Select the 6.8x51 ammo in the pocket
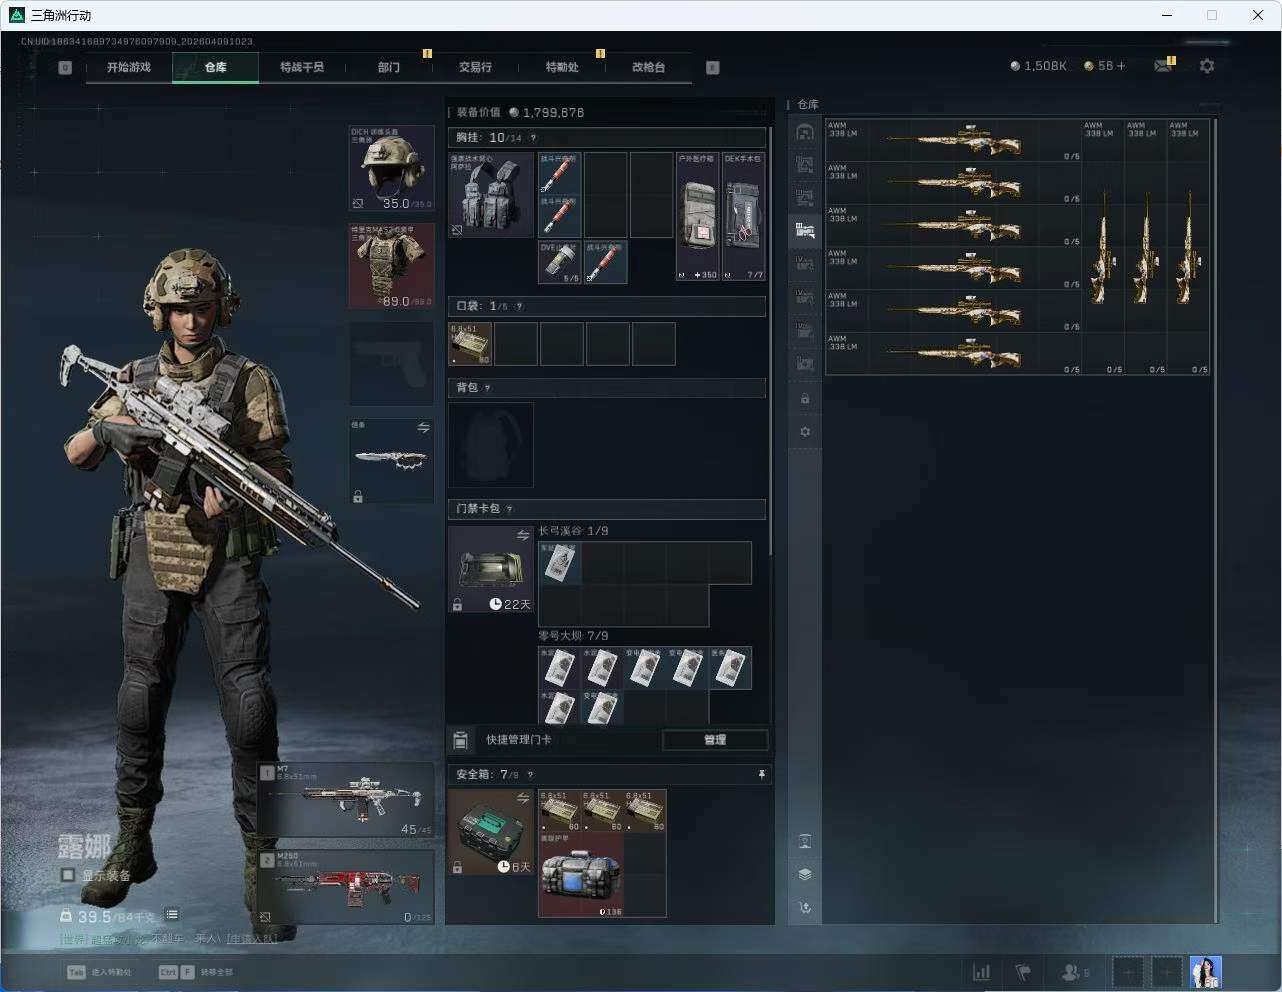 point(470,344)
